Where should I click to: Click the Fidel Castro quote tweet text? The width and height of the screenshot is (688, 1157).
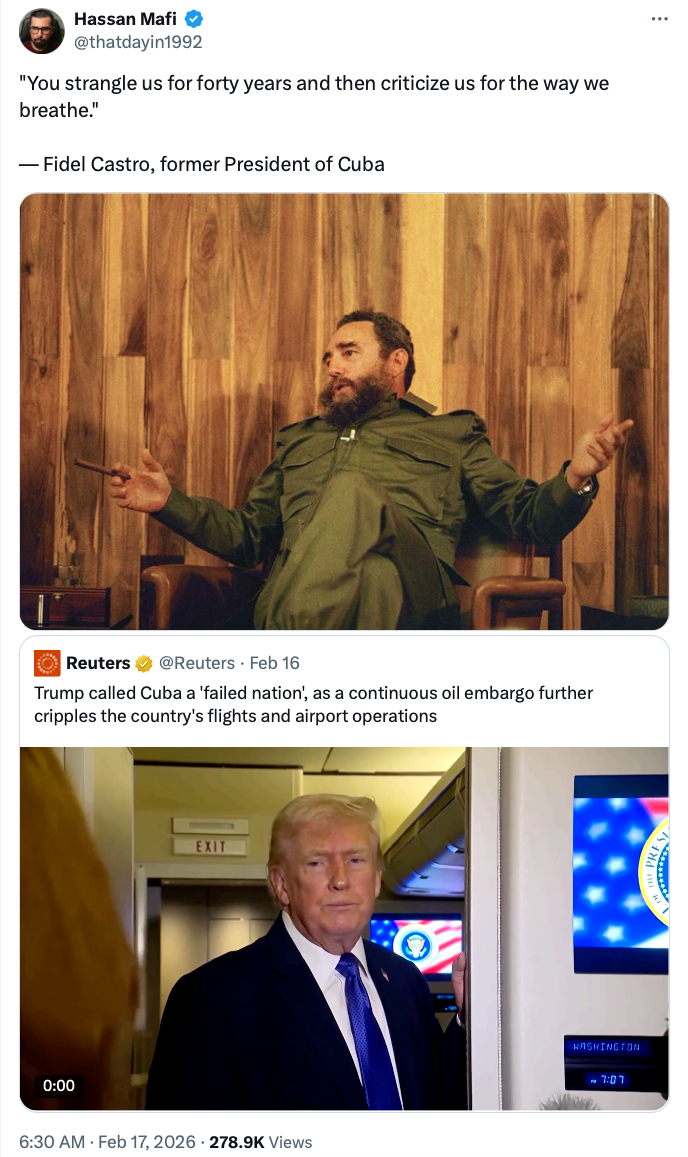click(x=314, y=123)
